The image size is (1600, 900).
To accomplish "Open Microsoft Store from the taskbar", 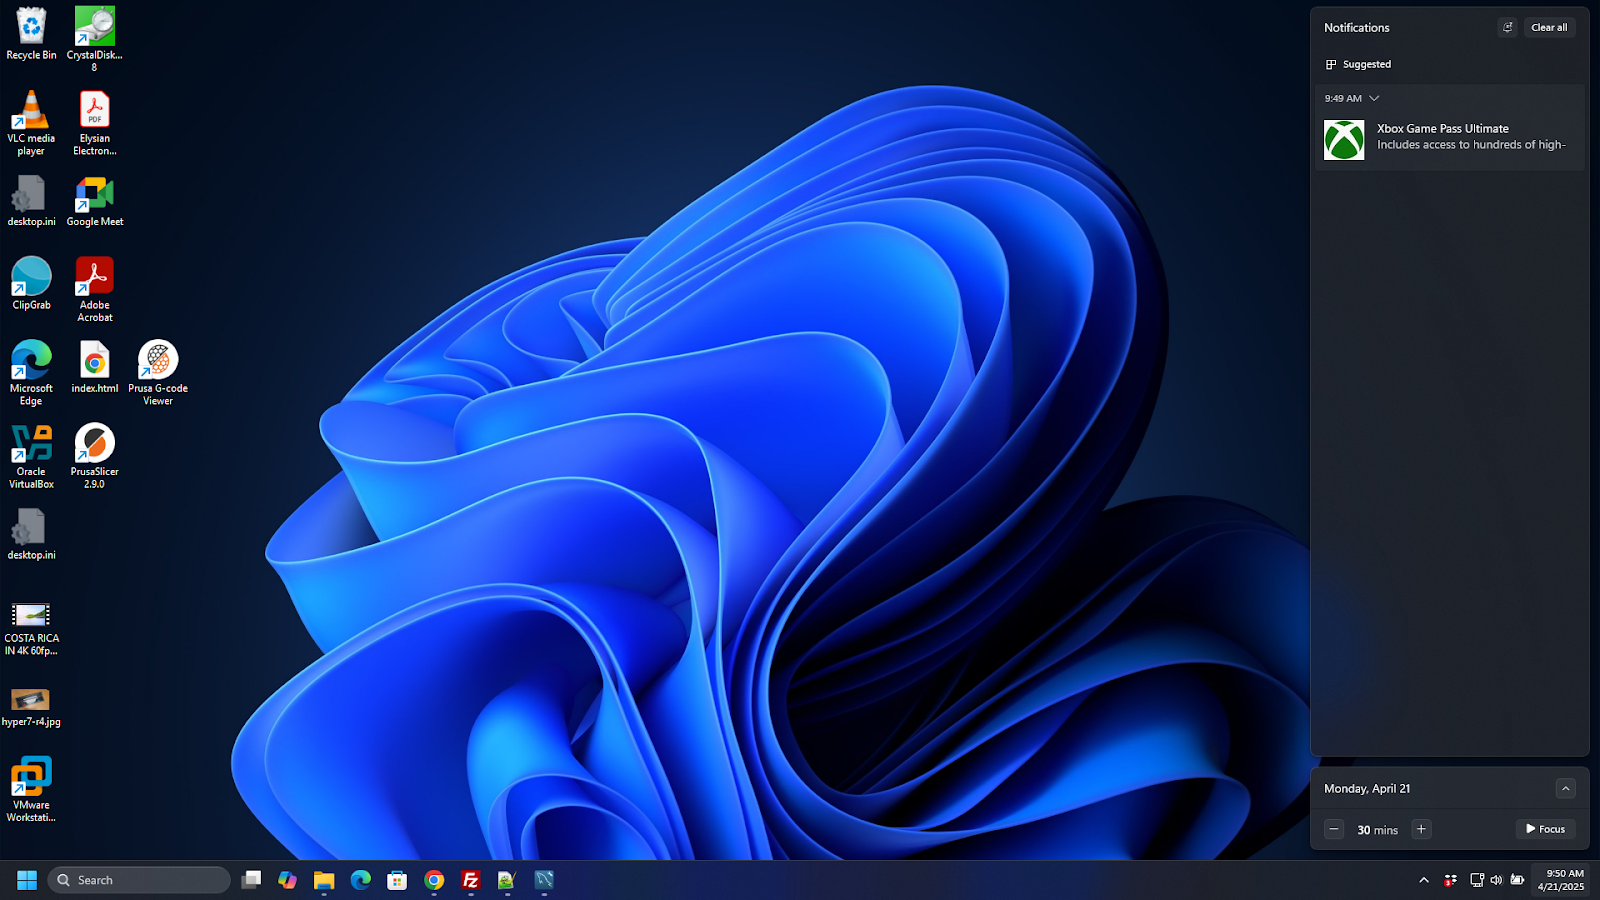I will (x=397, y=880).
